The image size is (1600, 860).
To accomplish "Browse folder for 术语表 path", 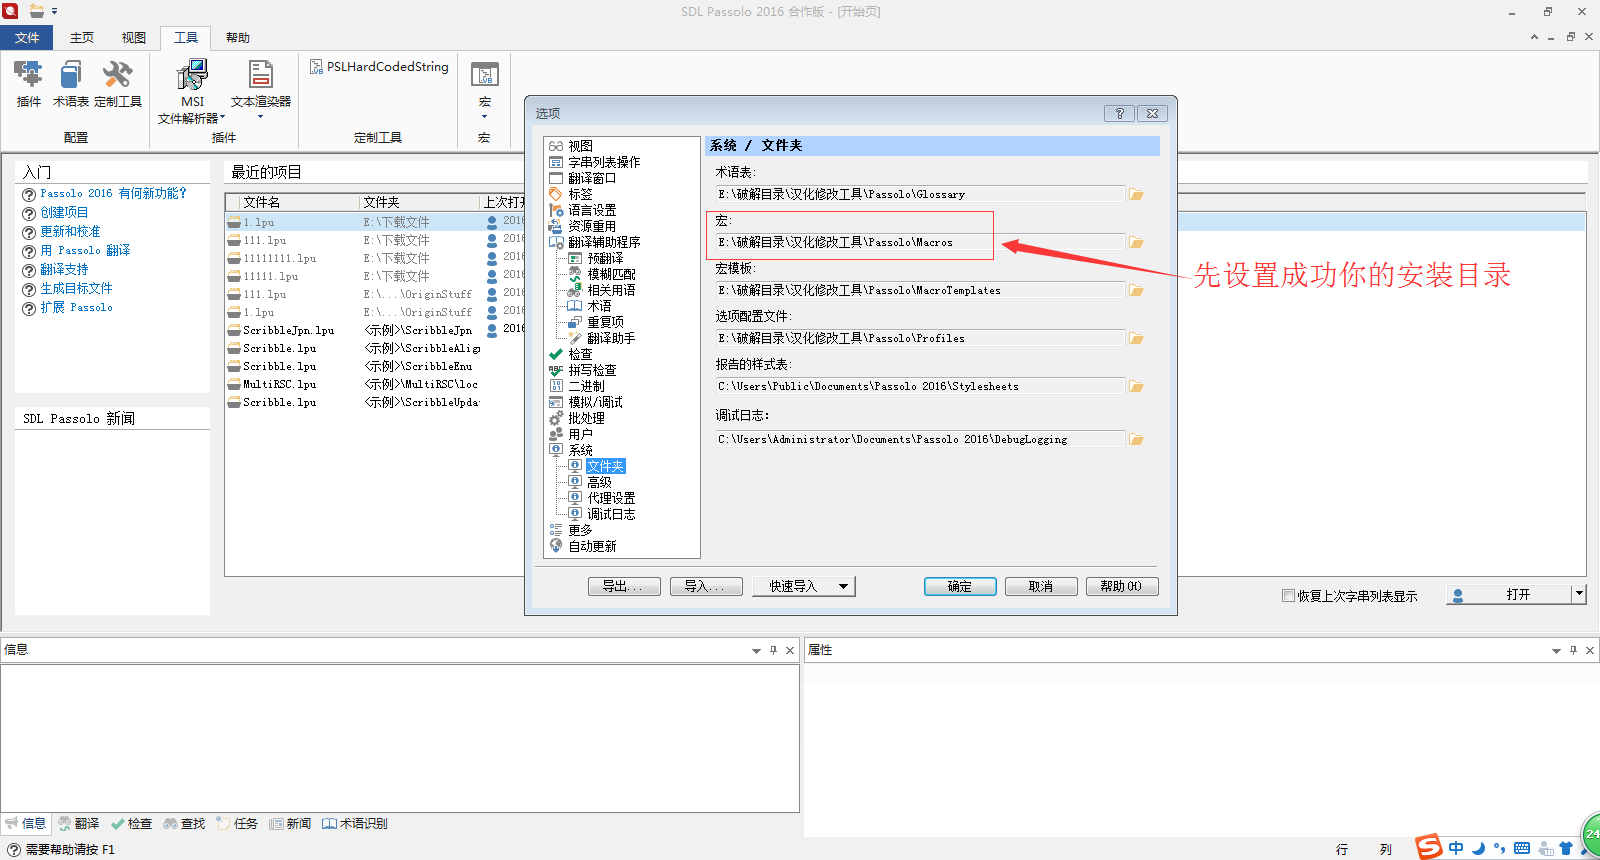I will [1136, 195].
